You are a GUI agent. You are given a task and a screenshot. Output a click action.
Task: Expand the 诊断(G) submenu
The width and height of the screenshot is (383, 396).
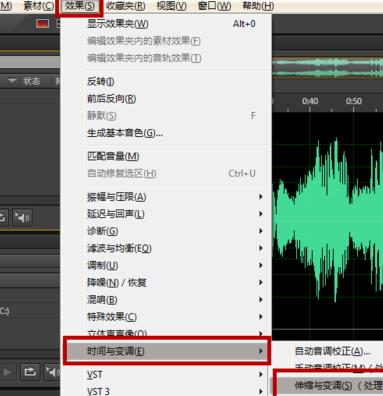[x=166, y=231]
